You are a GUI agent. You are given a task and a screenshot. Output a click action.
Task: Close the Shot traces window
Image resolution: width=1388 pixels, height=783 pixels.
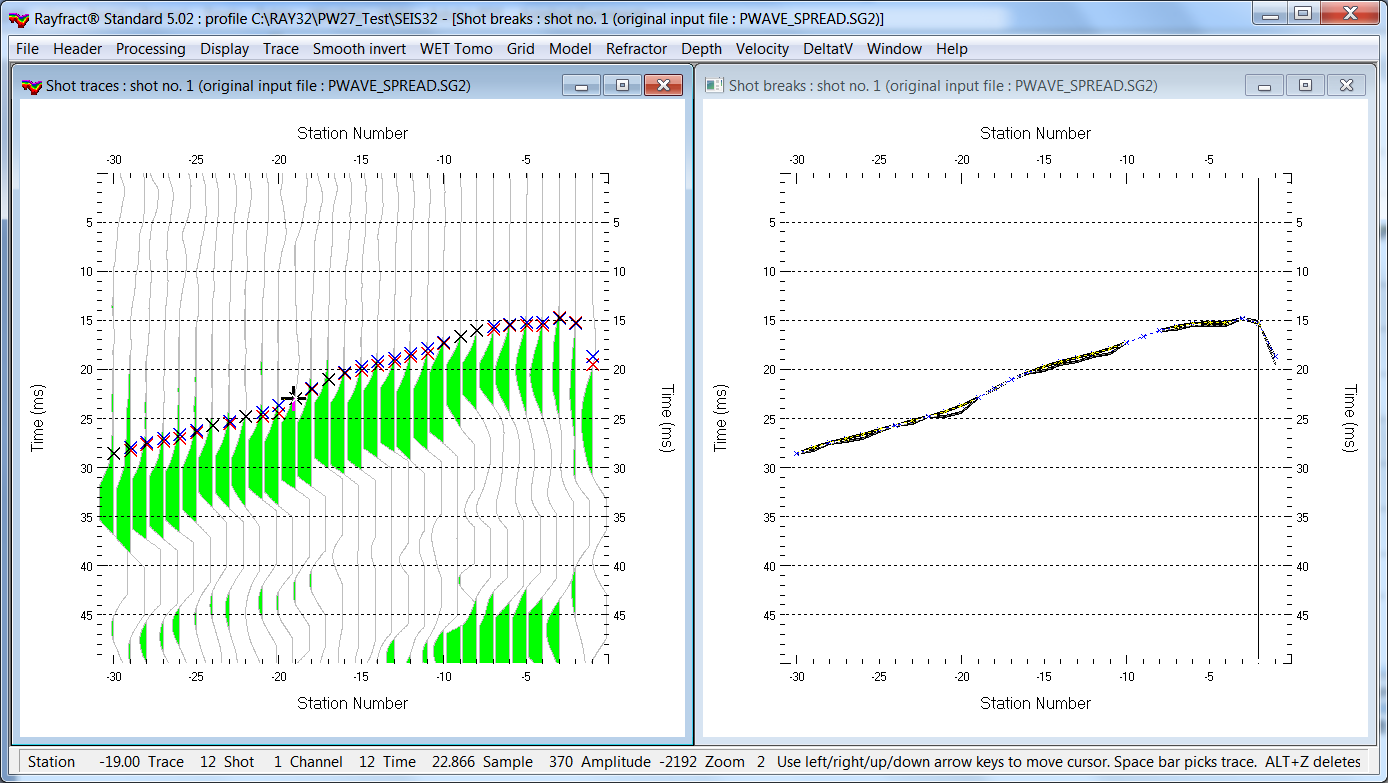pyautogui.click(x=662, y=86)
